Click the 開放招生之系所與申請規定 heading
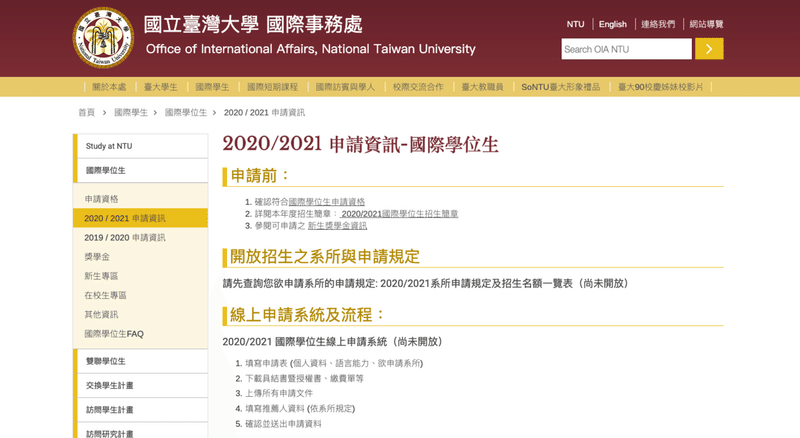Image resolution: width=800 pixels, height=438 pixels. 324,257
